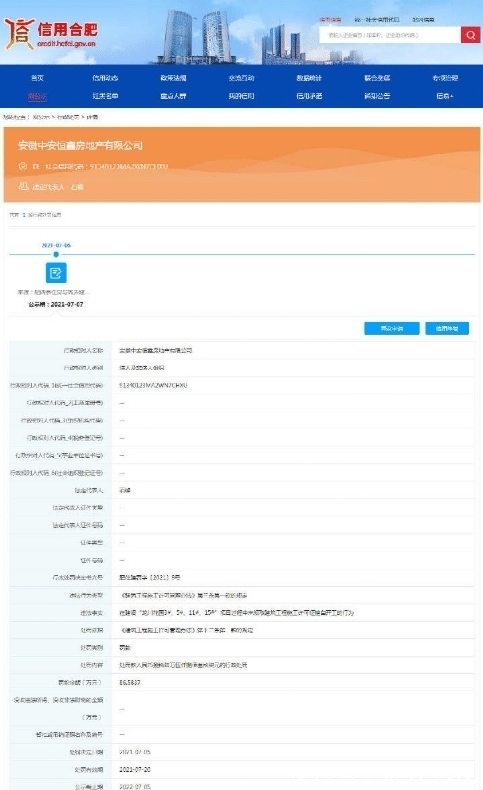Click the 信用修复 blue button

[x=447, y=328]
